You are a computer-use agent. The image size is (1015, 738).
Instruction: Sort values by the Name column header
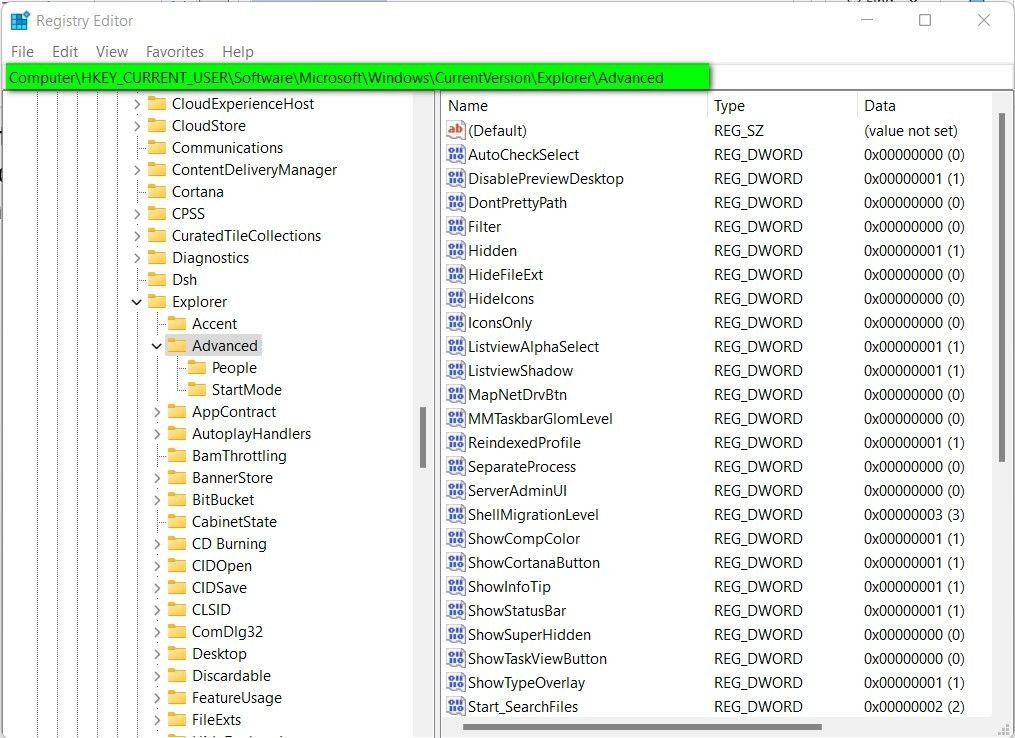(574, 106)
